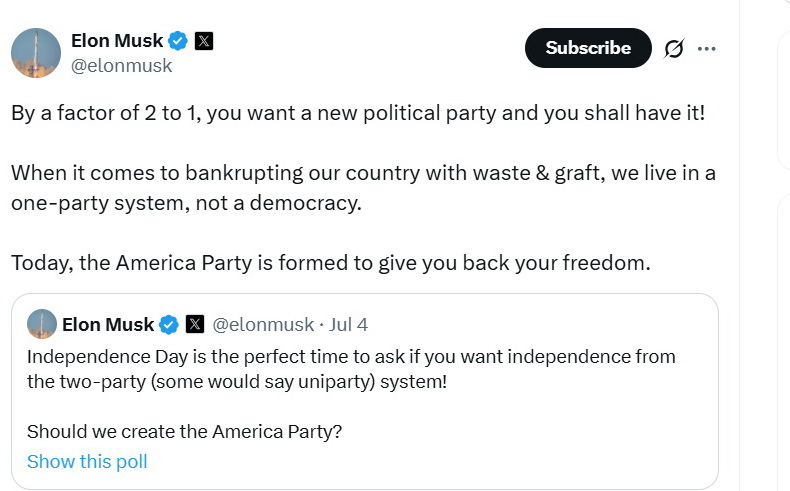Open the Jul 4 timestamp of quoted post

pos(348,324)
